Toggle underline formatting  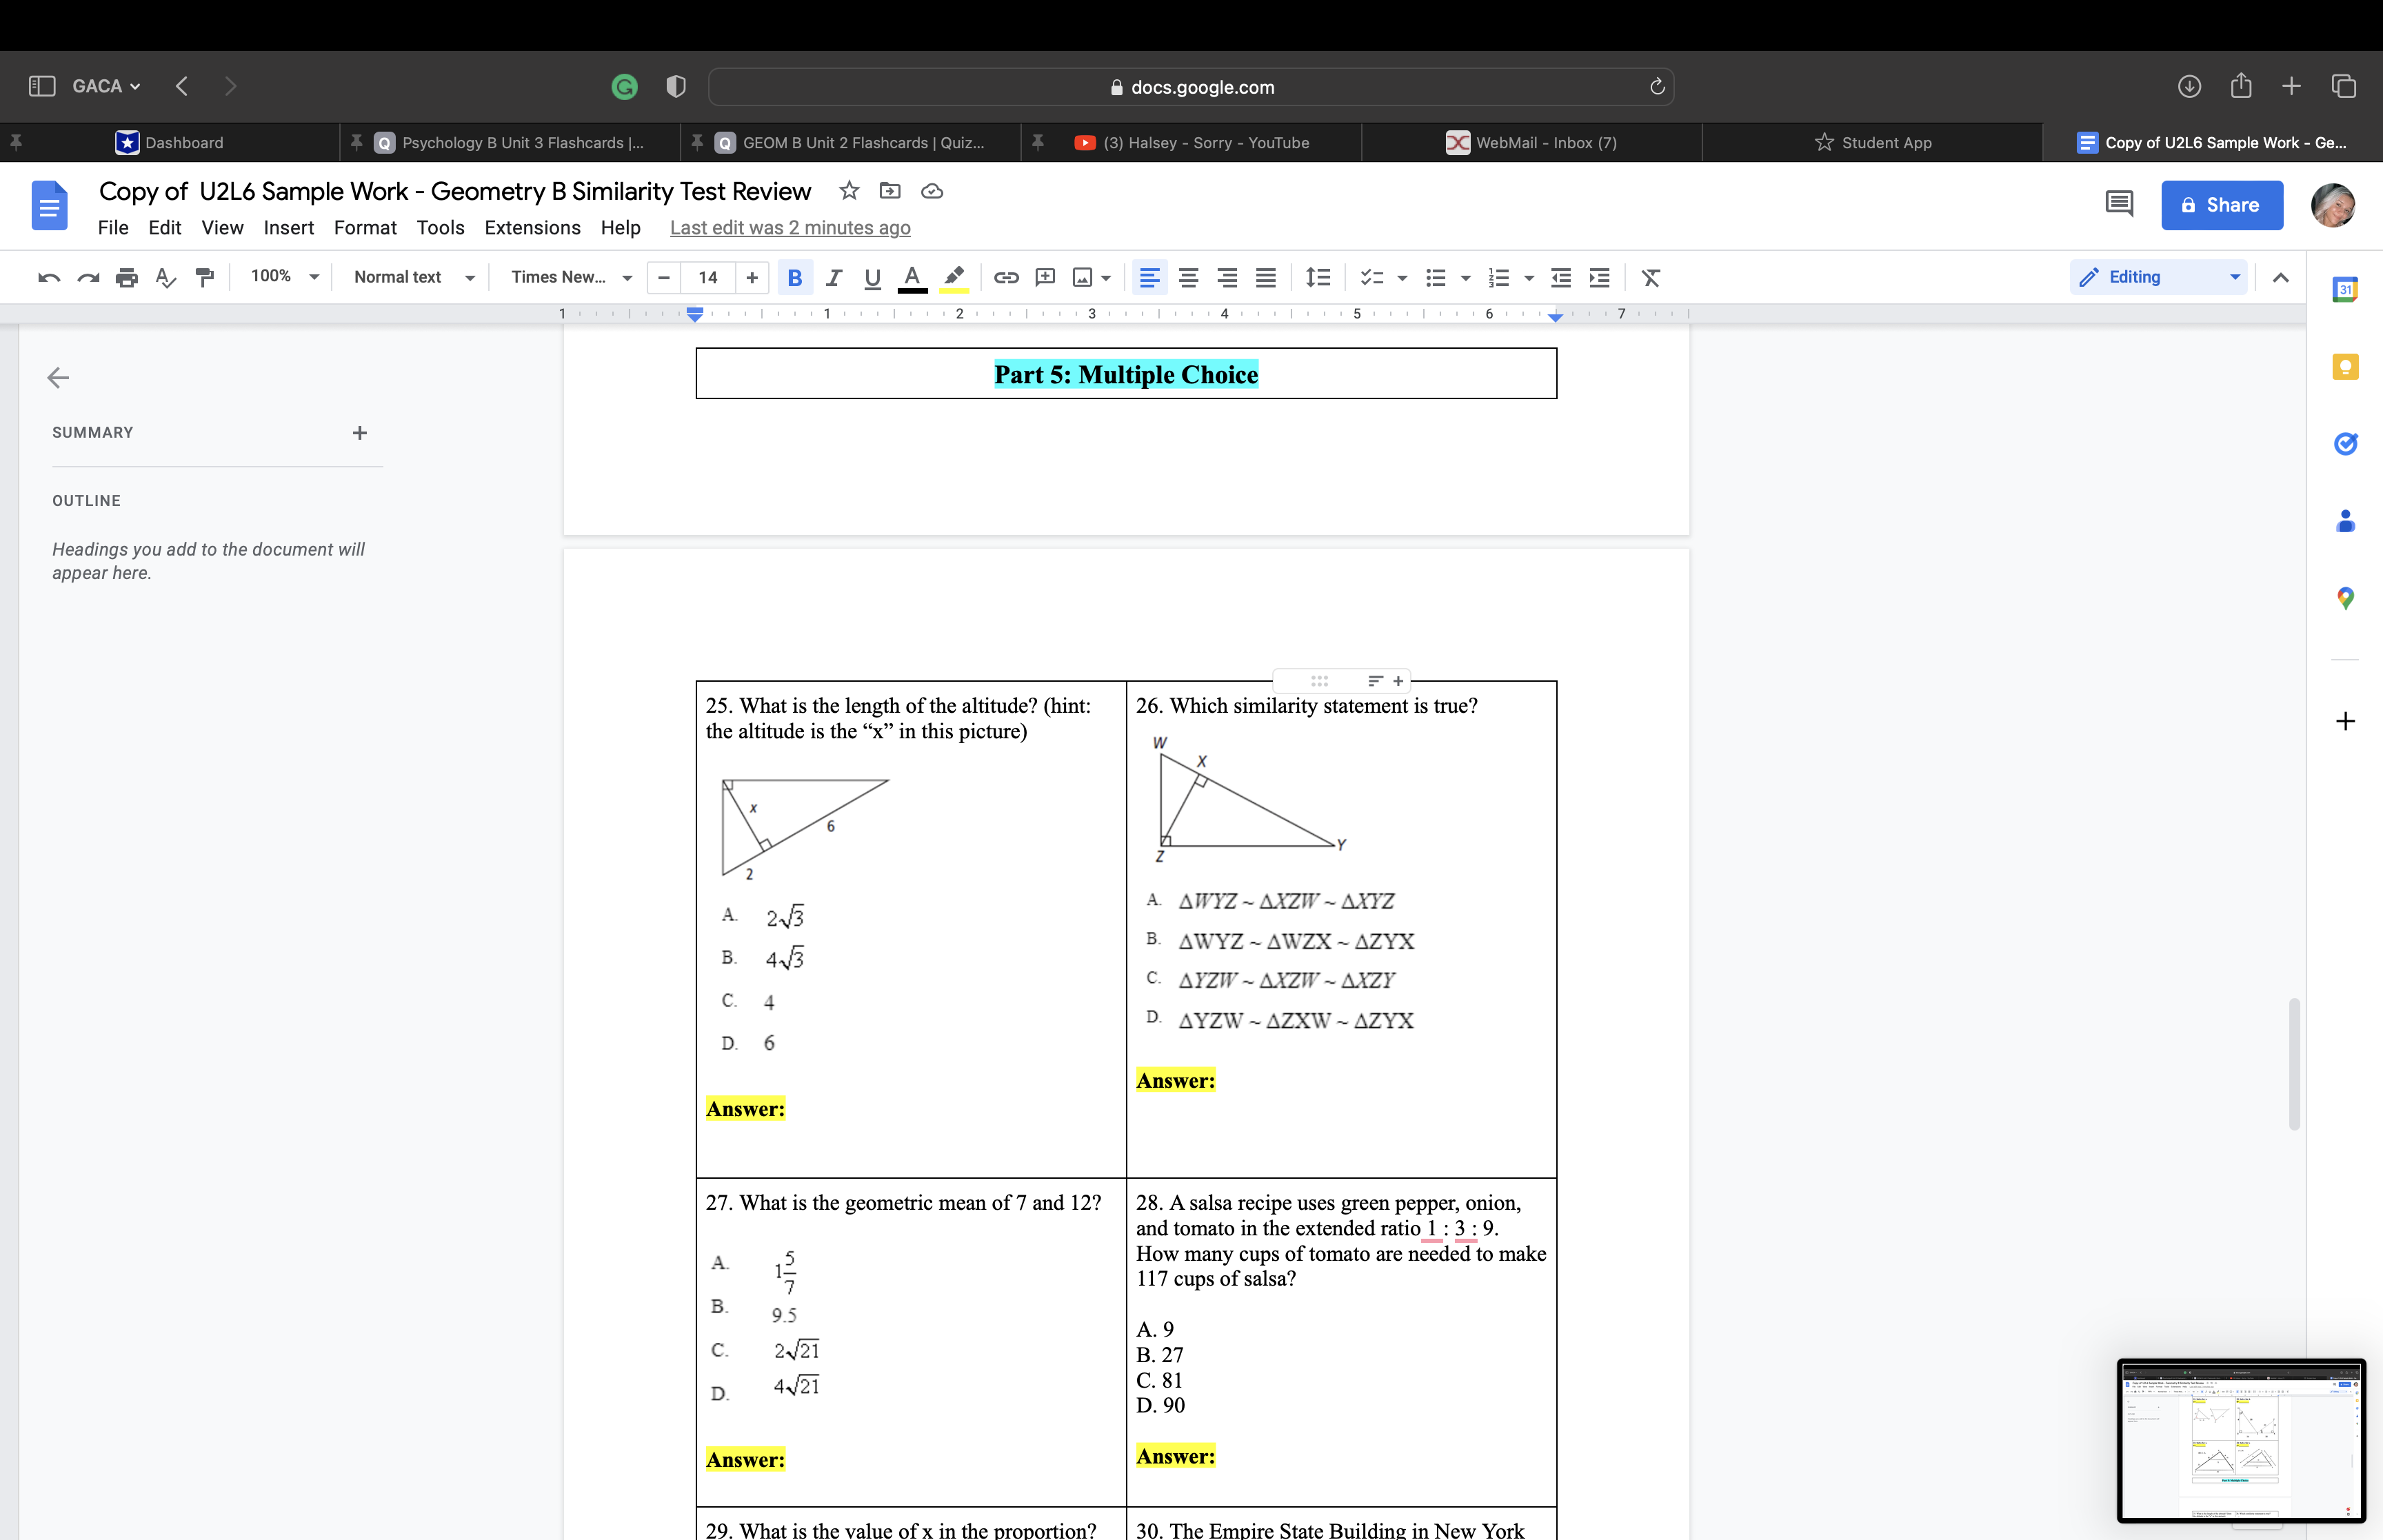point(871,277)
